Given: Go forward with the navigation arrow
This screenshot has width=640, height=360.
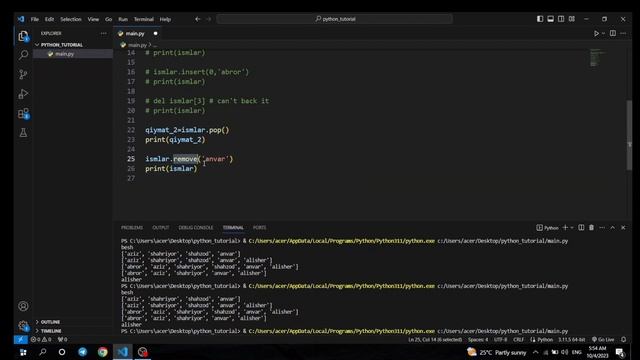Looking at the screenshot, I should pos(208,19).
